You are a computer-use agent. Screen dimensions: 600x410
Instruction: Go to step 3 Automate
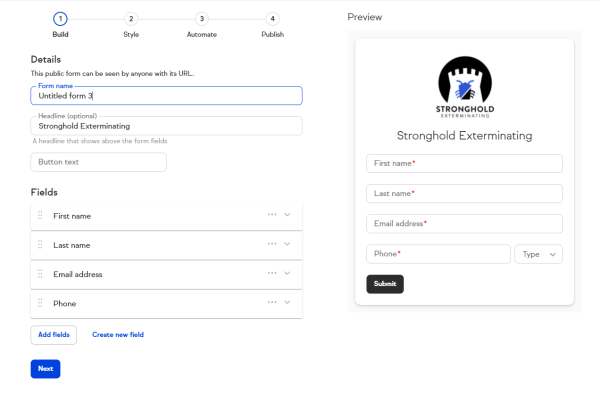click(202, 19)
